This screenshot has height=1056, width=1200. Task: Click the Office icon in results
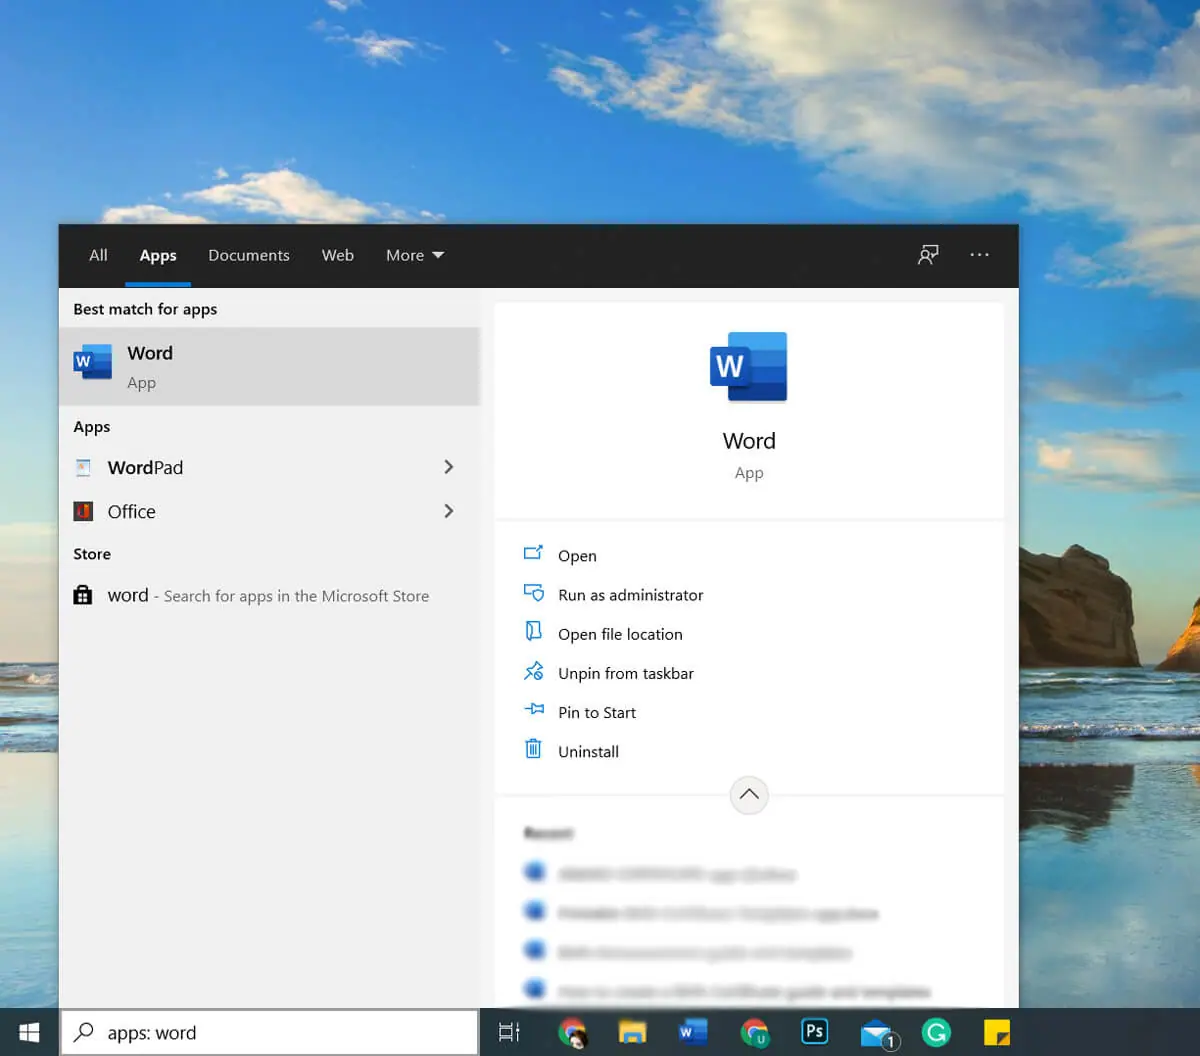pos(84,511)
